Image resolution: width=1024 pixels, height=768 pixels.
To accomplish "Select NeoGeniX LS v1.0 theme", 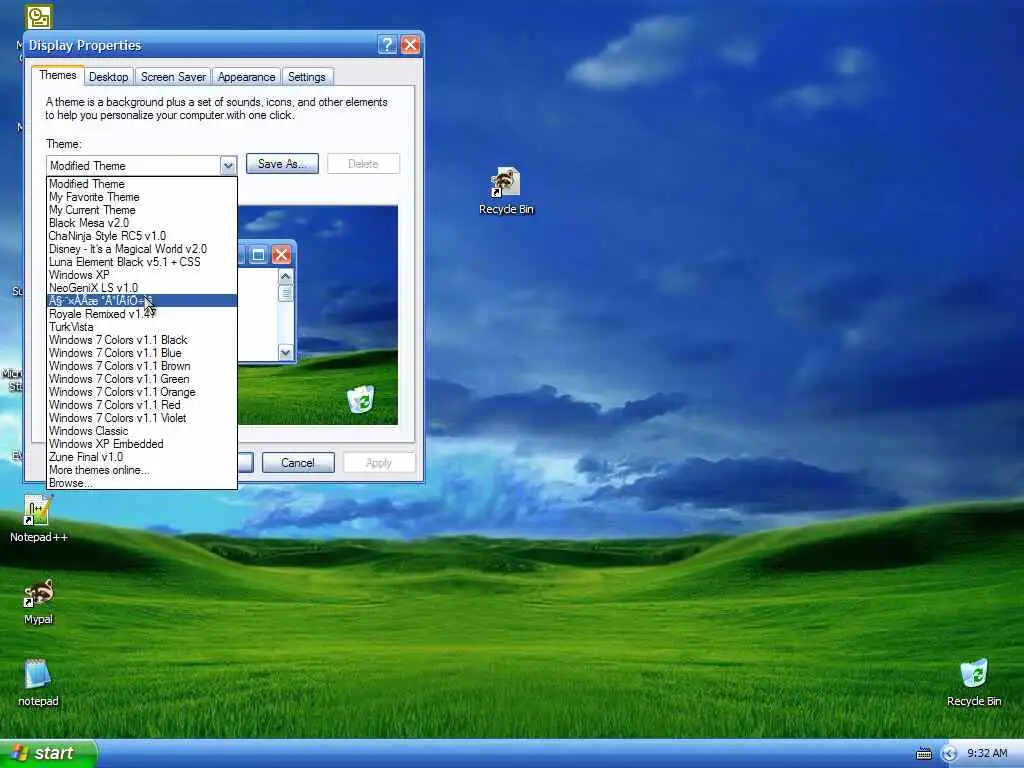I will pyautogui.click(x=142, y=287).
